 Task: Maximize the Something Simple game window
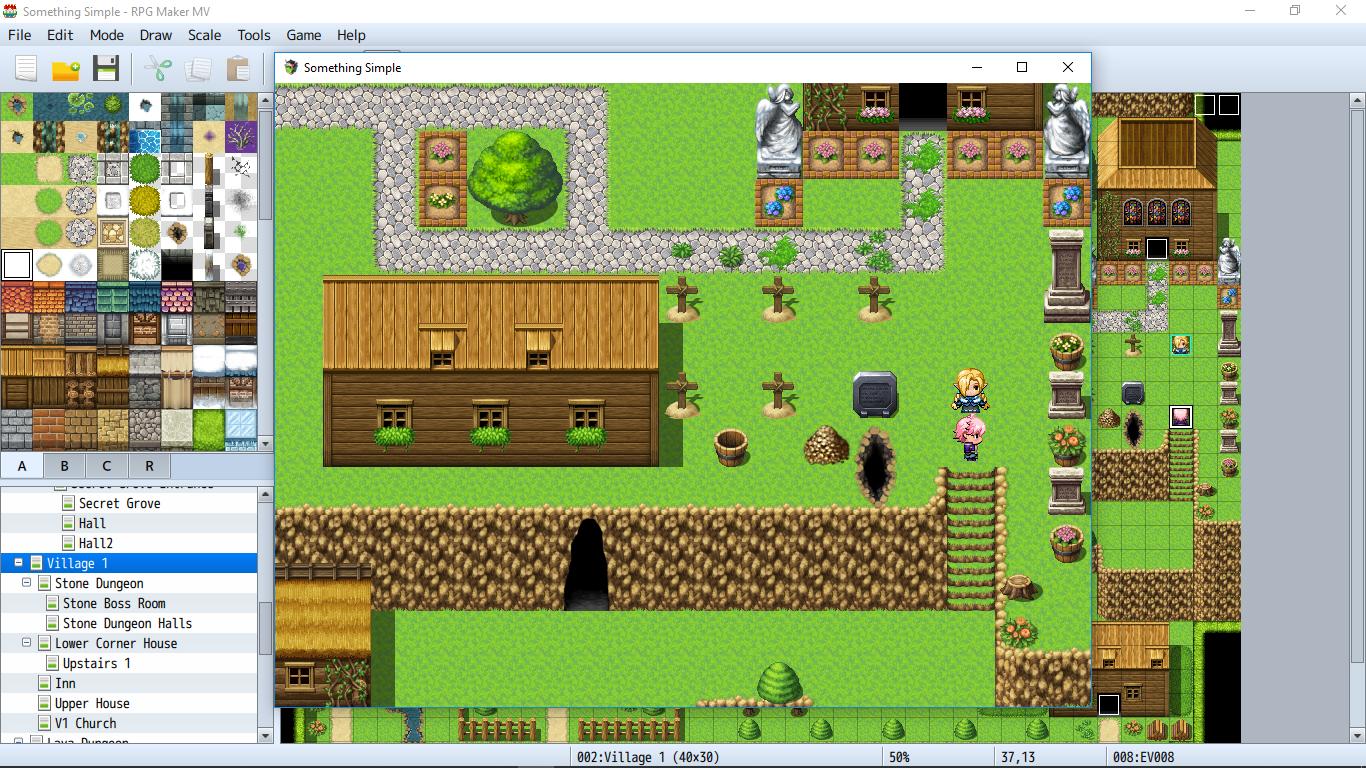click(x=1022, y=67)
